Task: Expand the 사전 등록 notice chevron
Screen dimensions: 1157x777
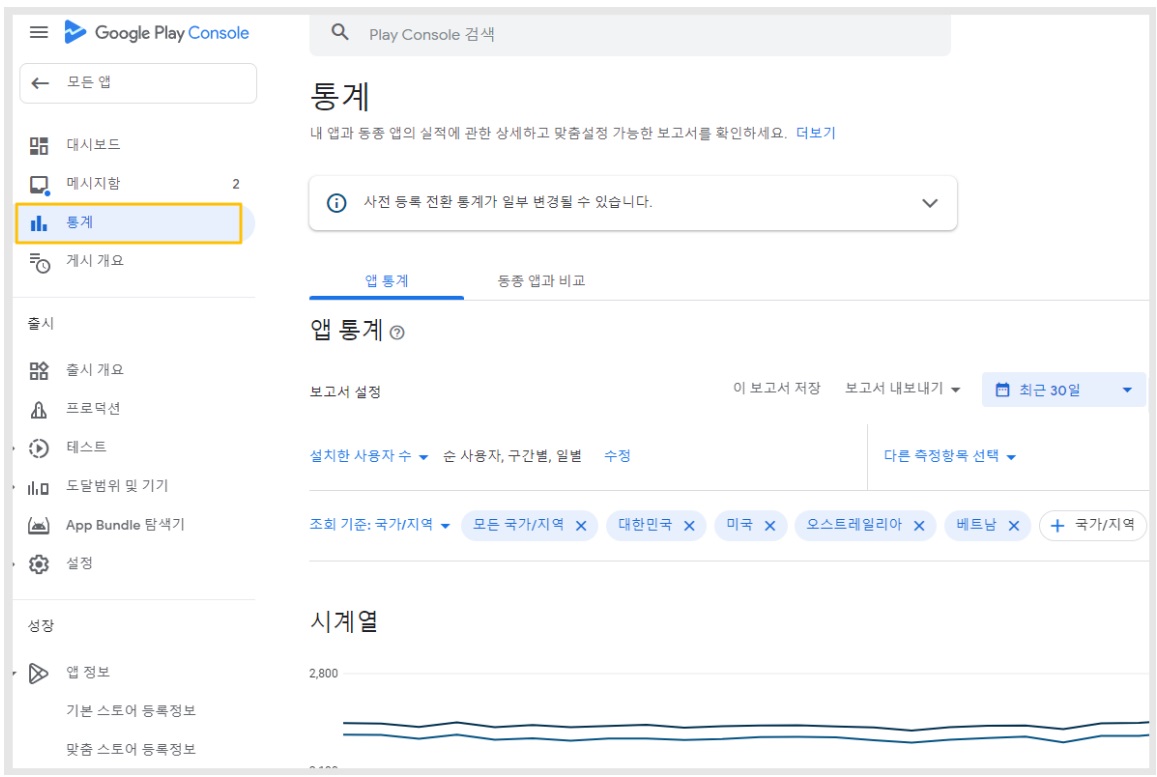Action: (x=930, y=203)
